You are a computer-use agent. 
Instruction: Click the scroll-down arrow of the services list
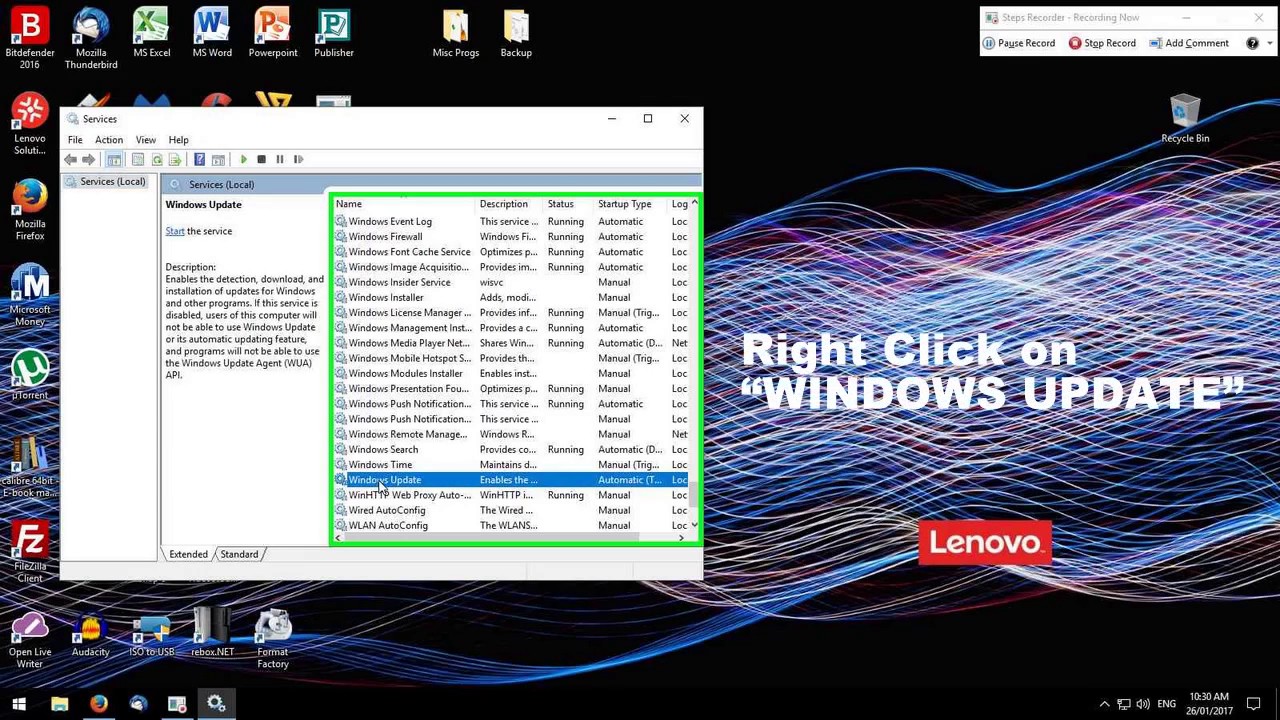click(x=694, y=525)
